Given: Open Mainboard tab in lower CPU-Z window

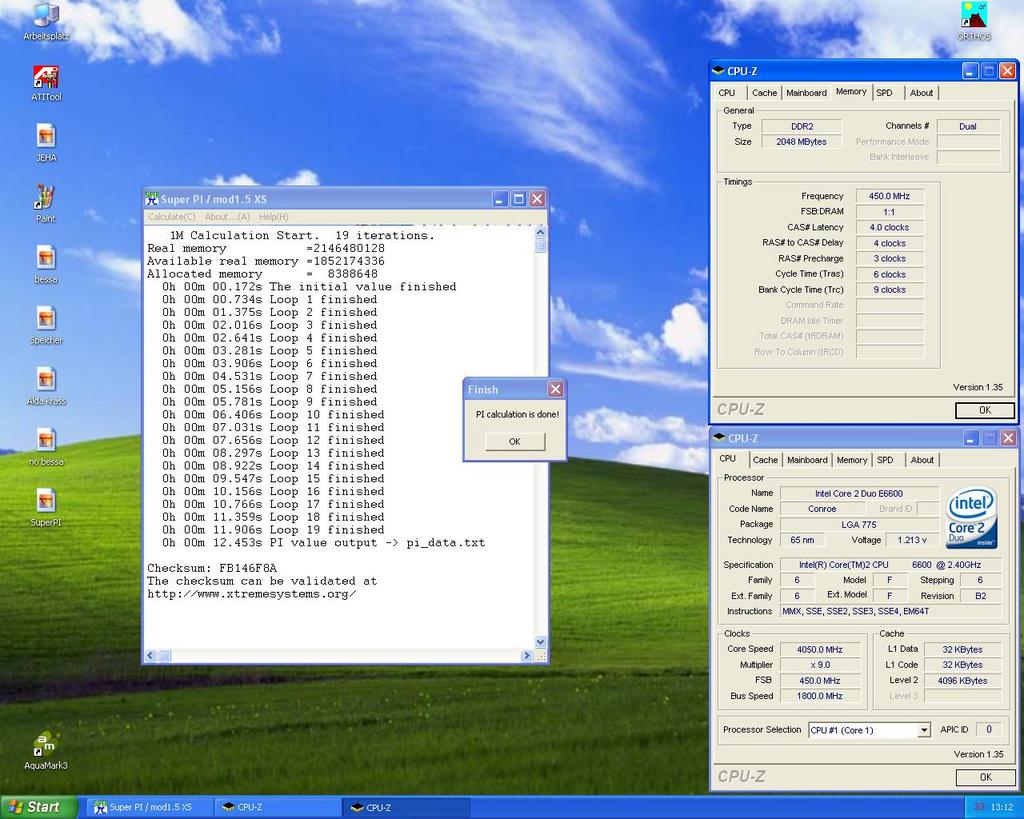Looking at the screenshot, I should click(807, 460).
